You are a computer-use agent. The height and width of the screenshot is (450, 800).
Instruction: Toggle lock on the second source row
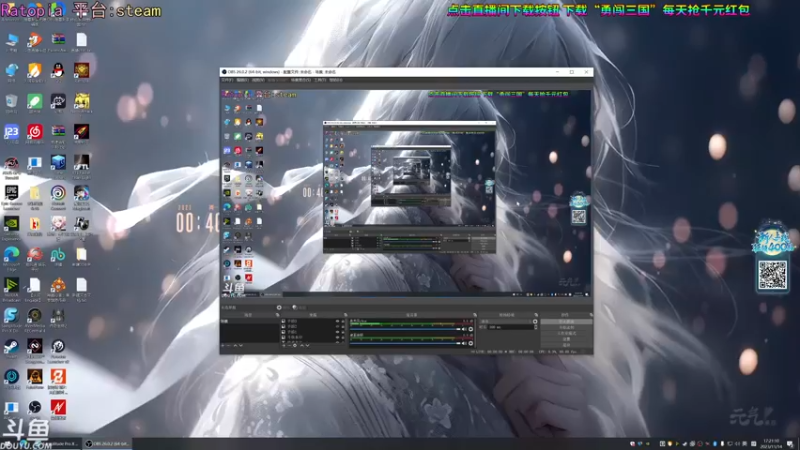coord(343,327)
